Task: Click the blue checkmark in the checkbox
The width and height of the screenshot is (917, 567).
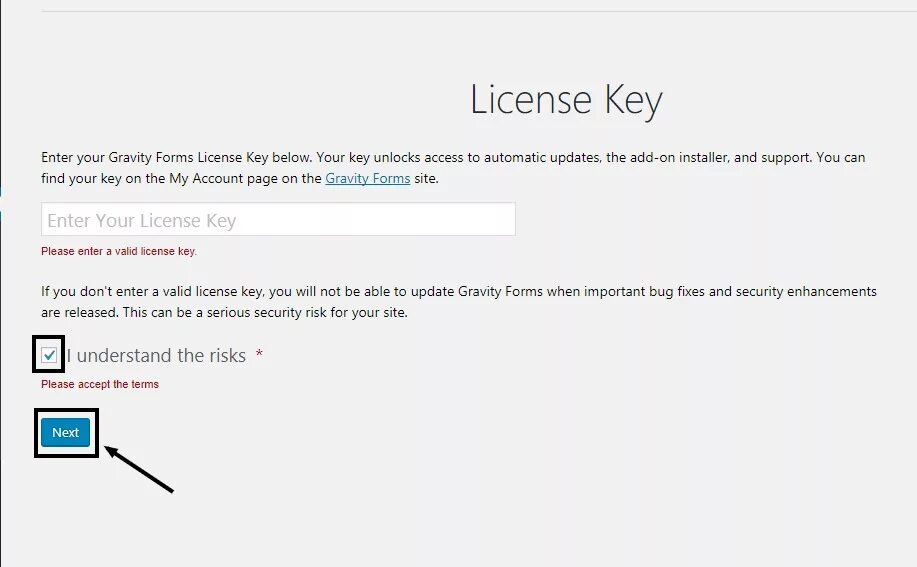Action: point(49,355)
